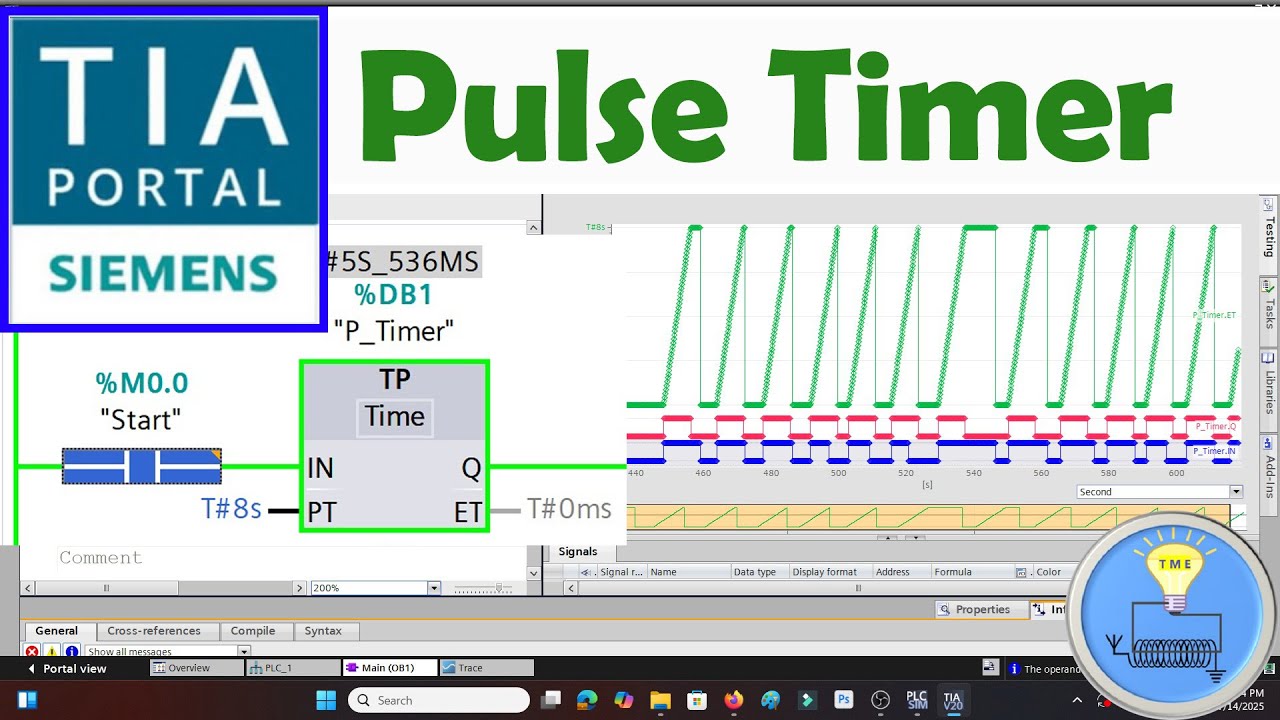This screenshot has height=720, width=1280.
Task: Open the Libraries side panel
Action: [1269, 388]
